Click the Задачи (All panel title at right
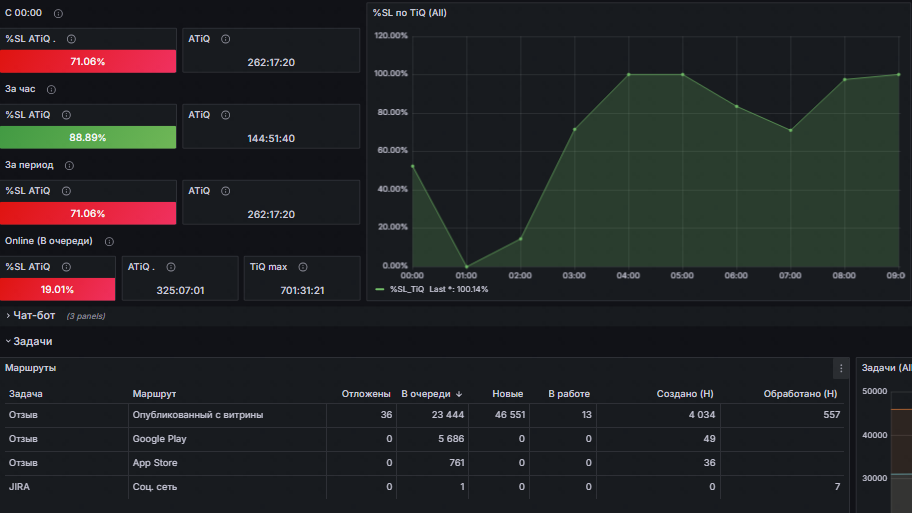The width and height of the screenshot is (912, 513). 886,368
